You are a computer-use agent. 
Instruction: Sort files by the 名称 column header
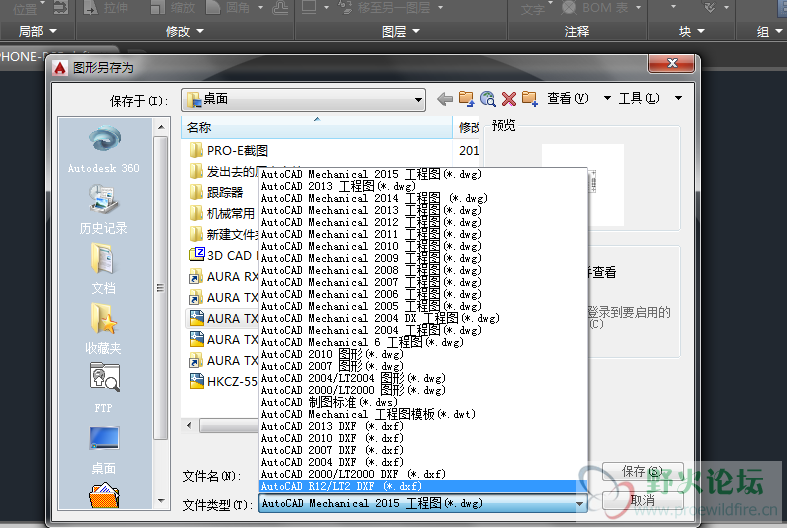coord(317,127)
